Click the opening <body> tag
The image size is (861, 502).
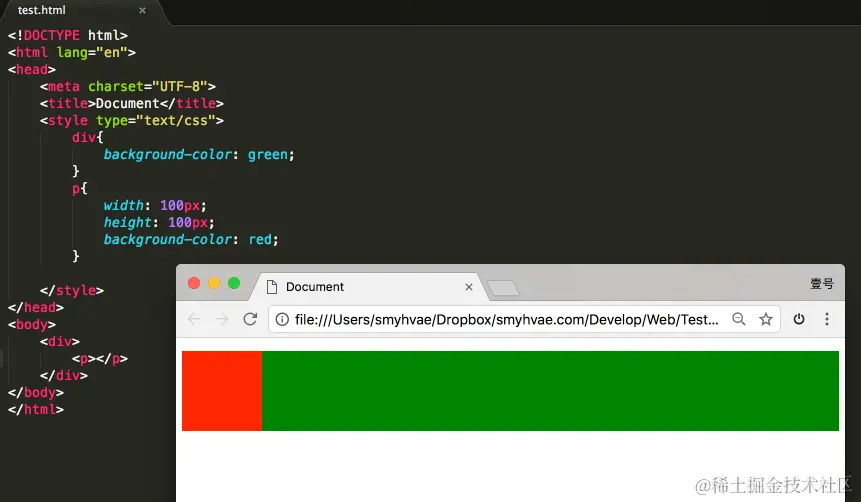32,324
